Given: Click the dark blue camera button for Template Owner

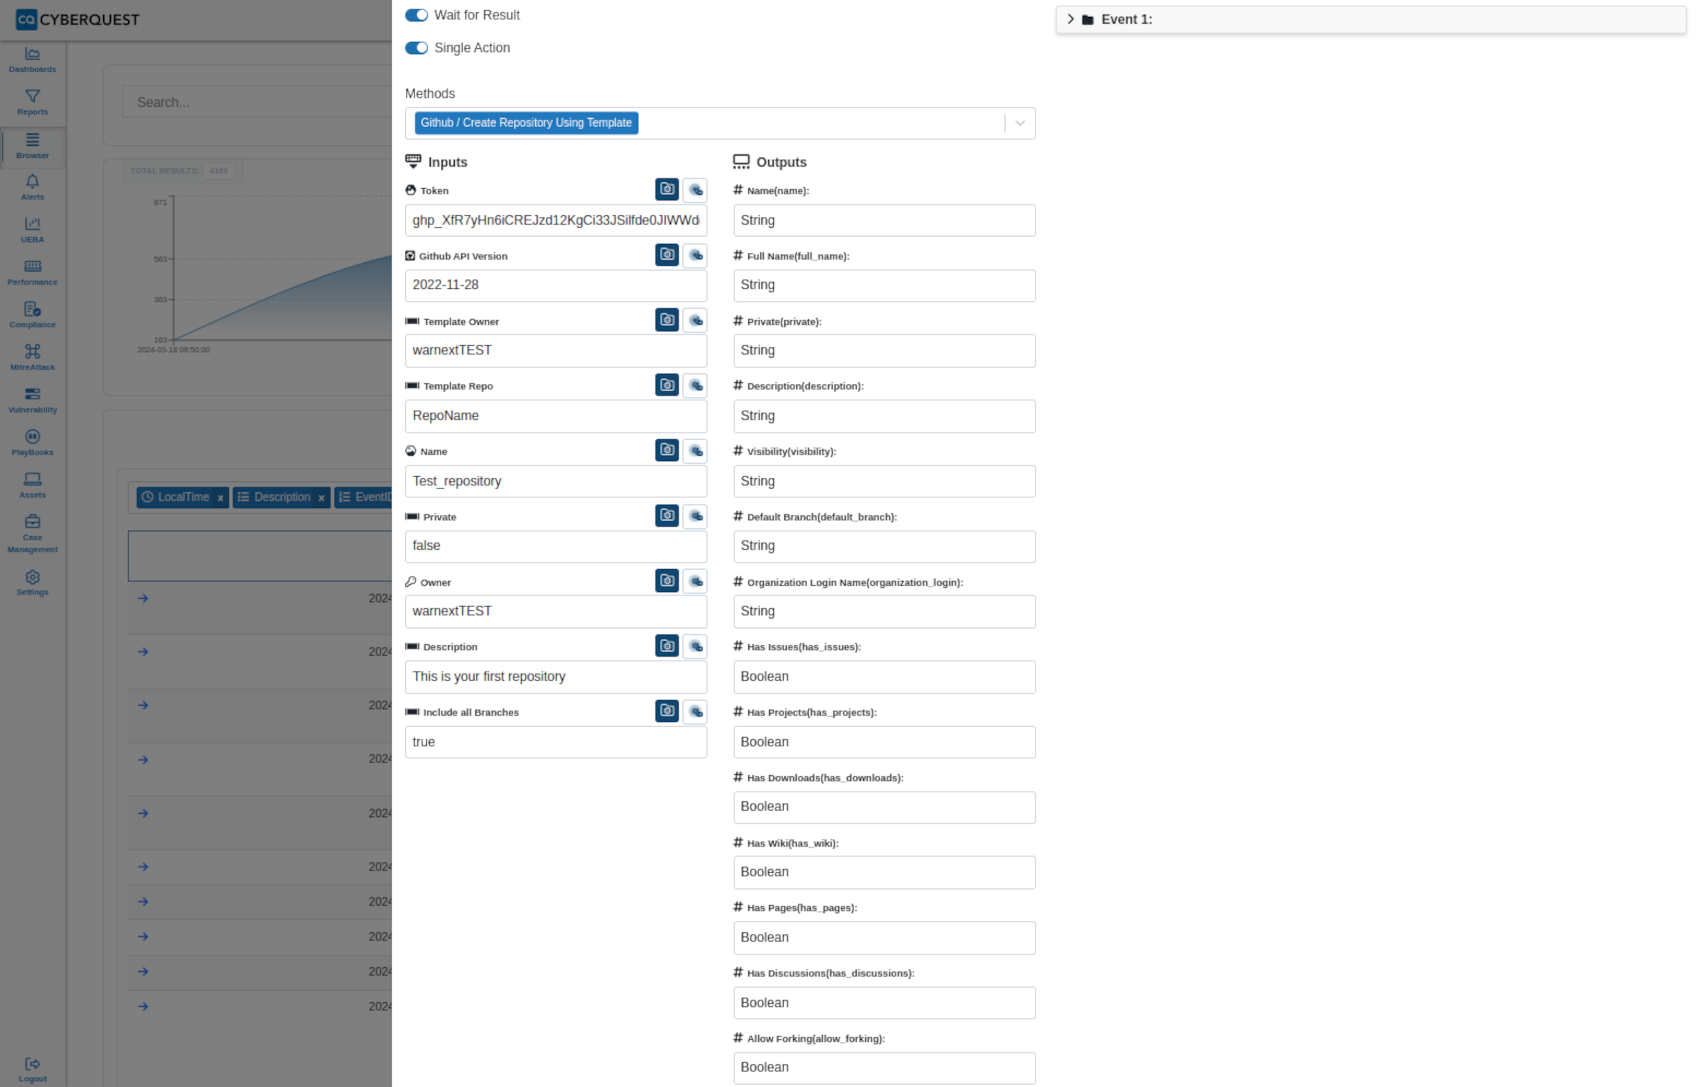Looking at the screenshot, I should point(667,320).
